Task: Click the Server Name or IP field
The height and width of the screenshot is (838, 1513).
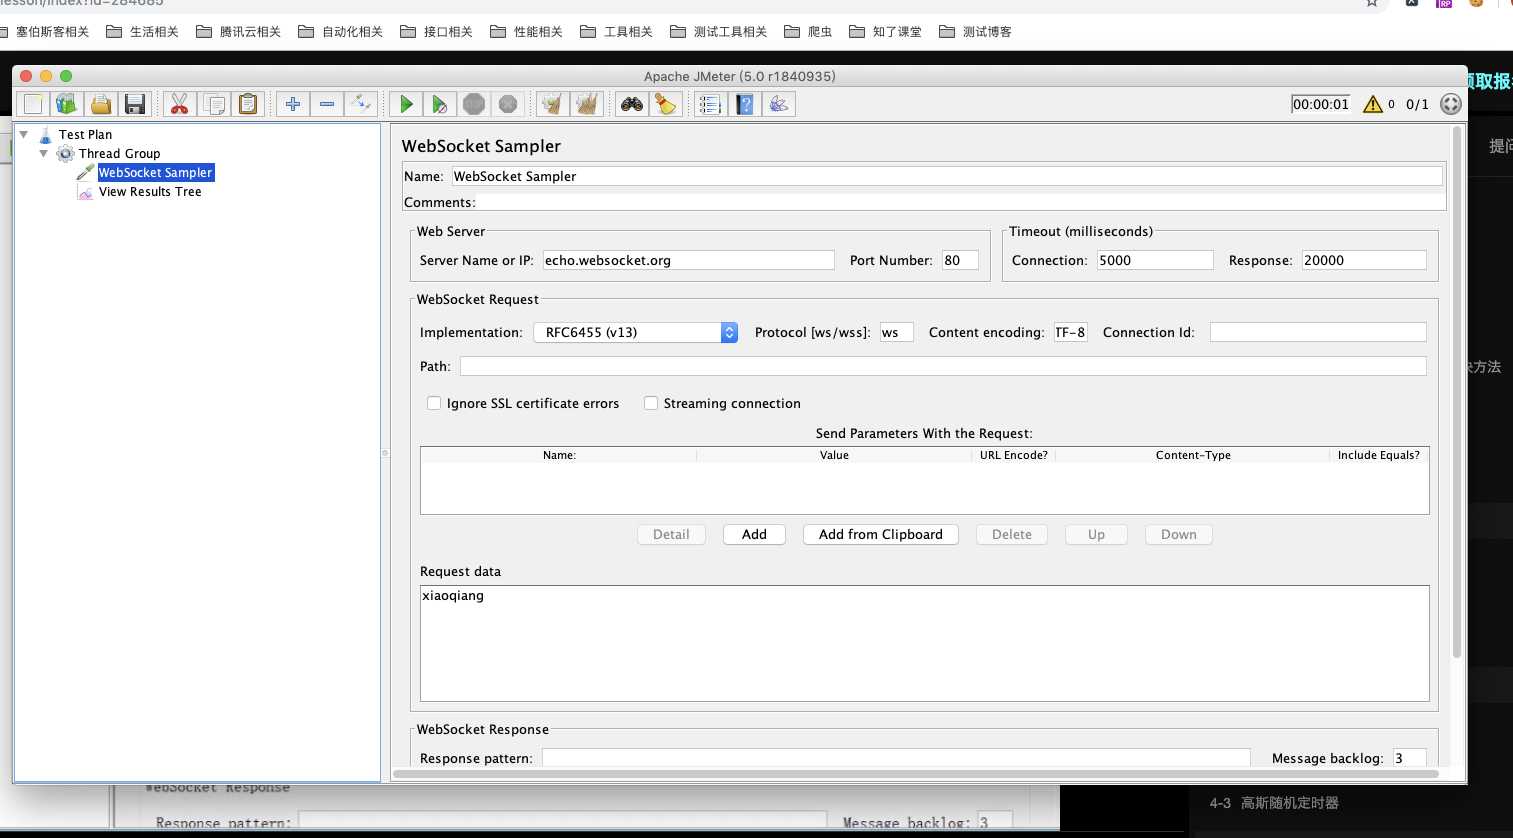Action: click(x=688, y=260)
